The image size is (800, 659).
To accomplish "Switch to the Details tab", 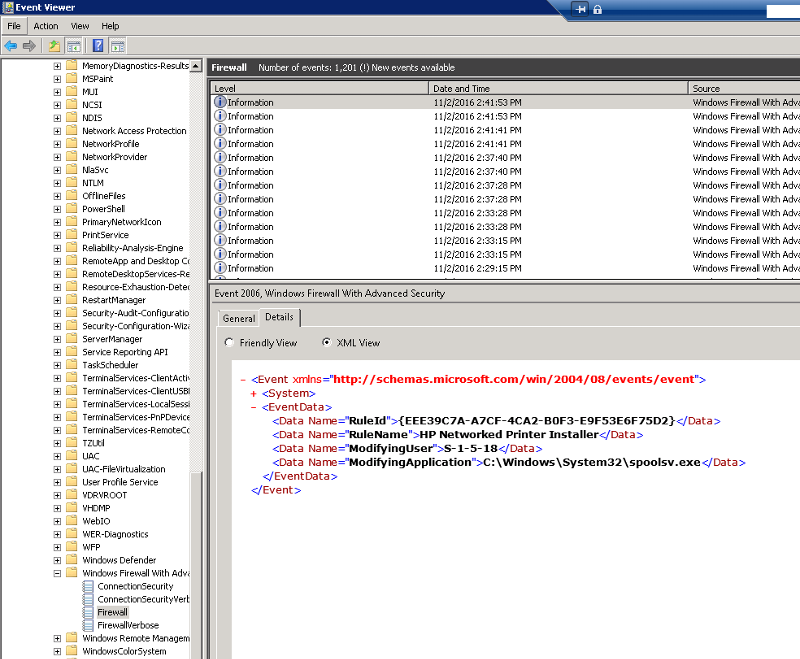I will (280, 317).
